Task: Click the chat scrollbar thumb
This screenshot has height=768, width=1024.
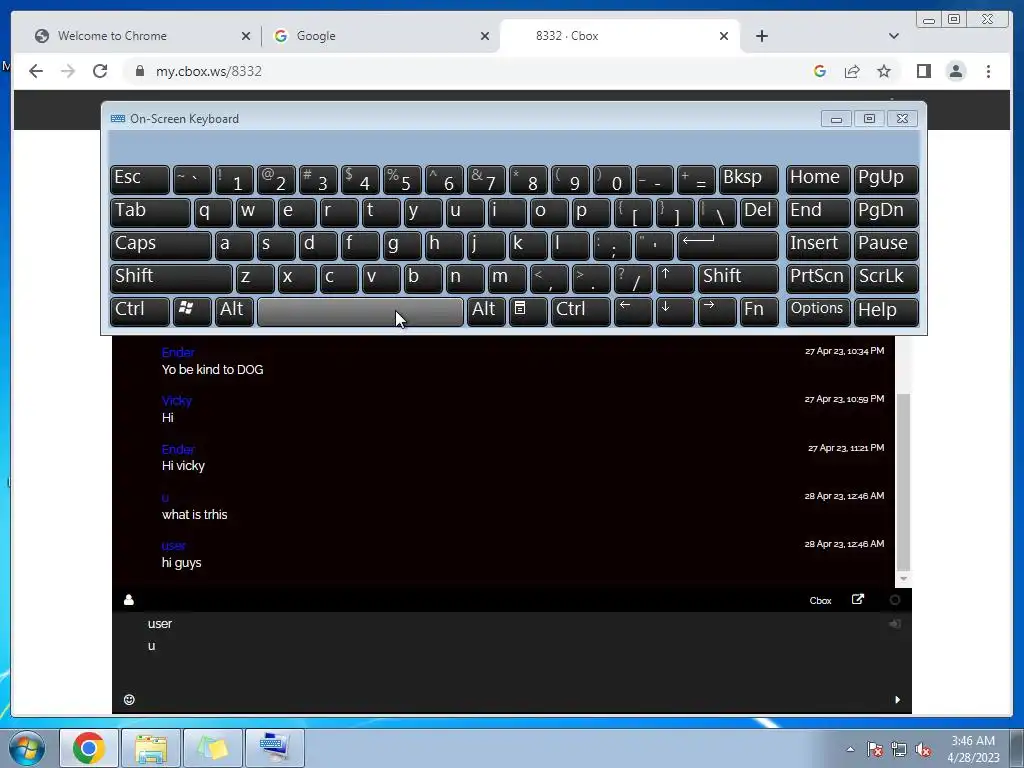Action: click(903, 482)
